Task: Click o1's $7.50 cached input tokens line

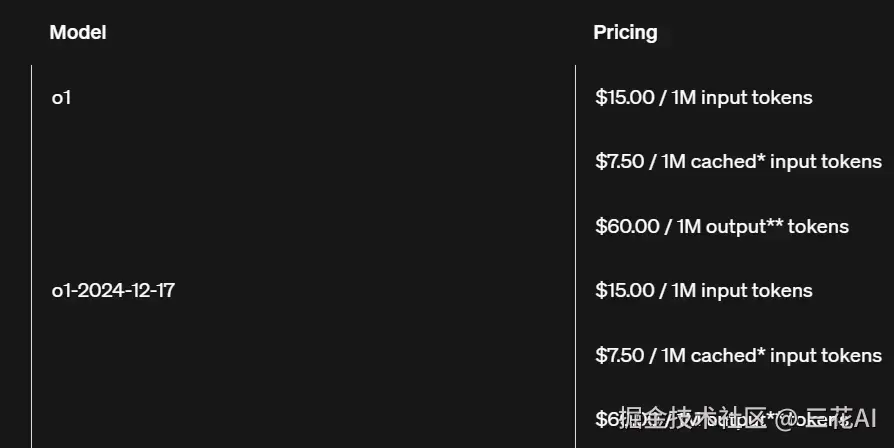Action: click(x=738, y=162)
